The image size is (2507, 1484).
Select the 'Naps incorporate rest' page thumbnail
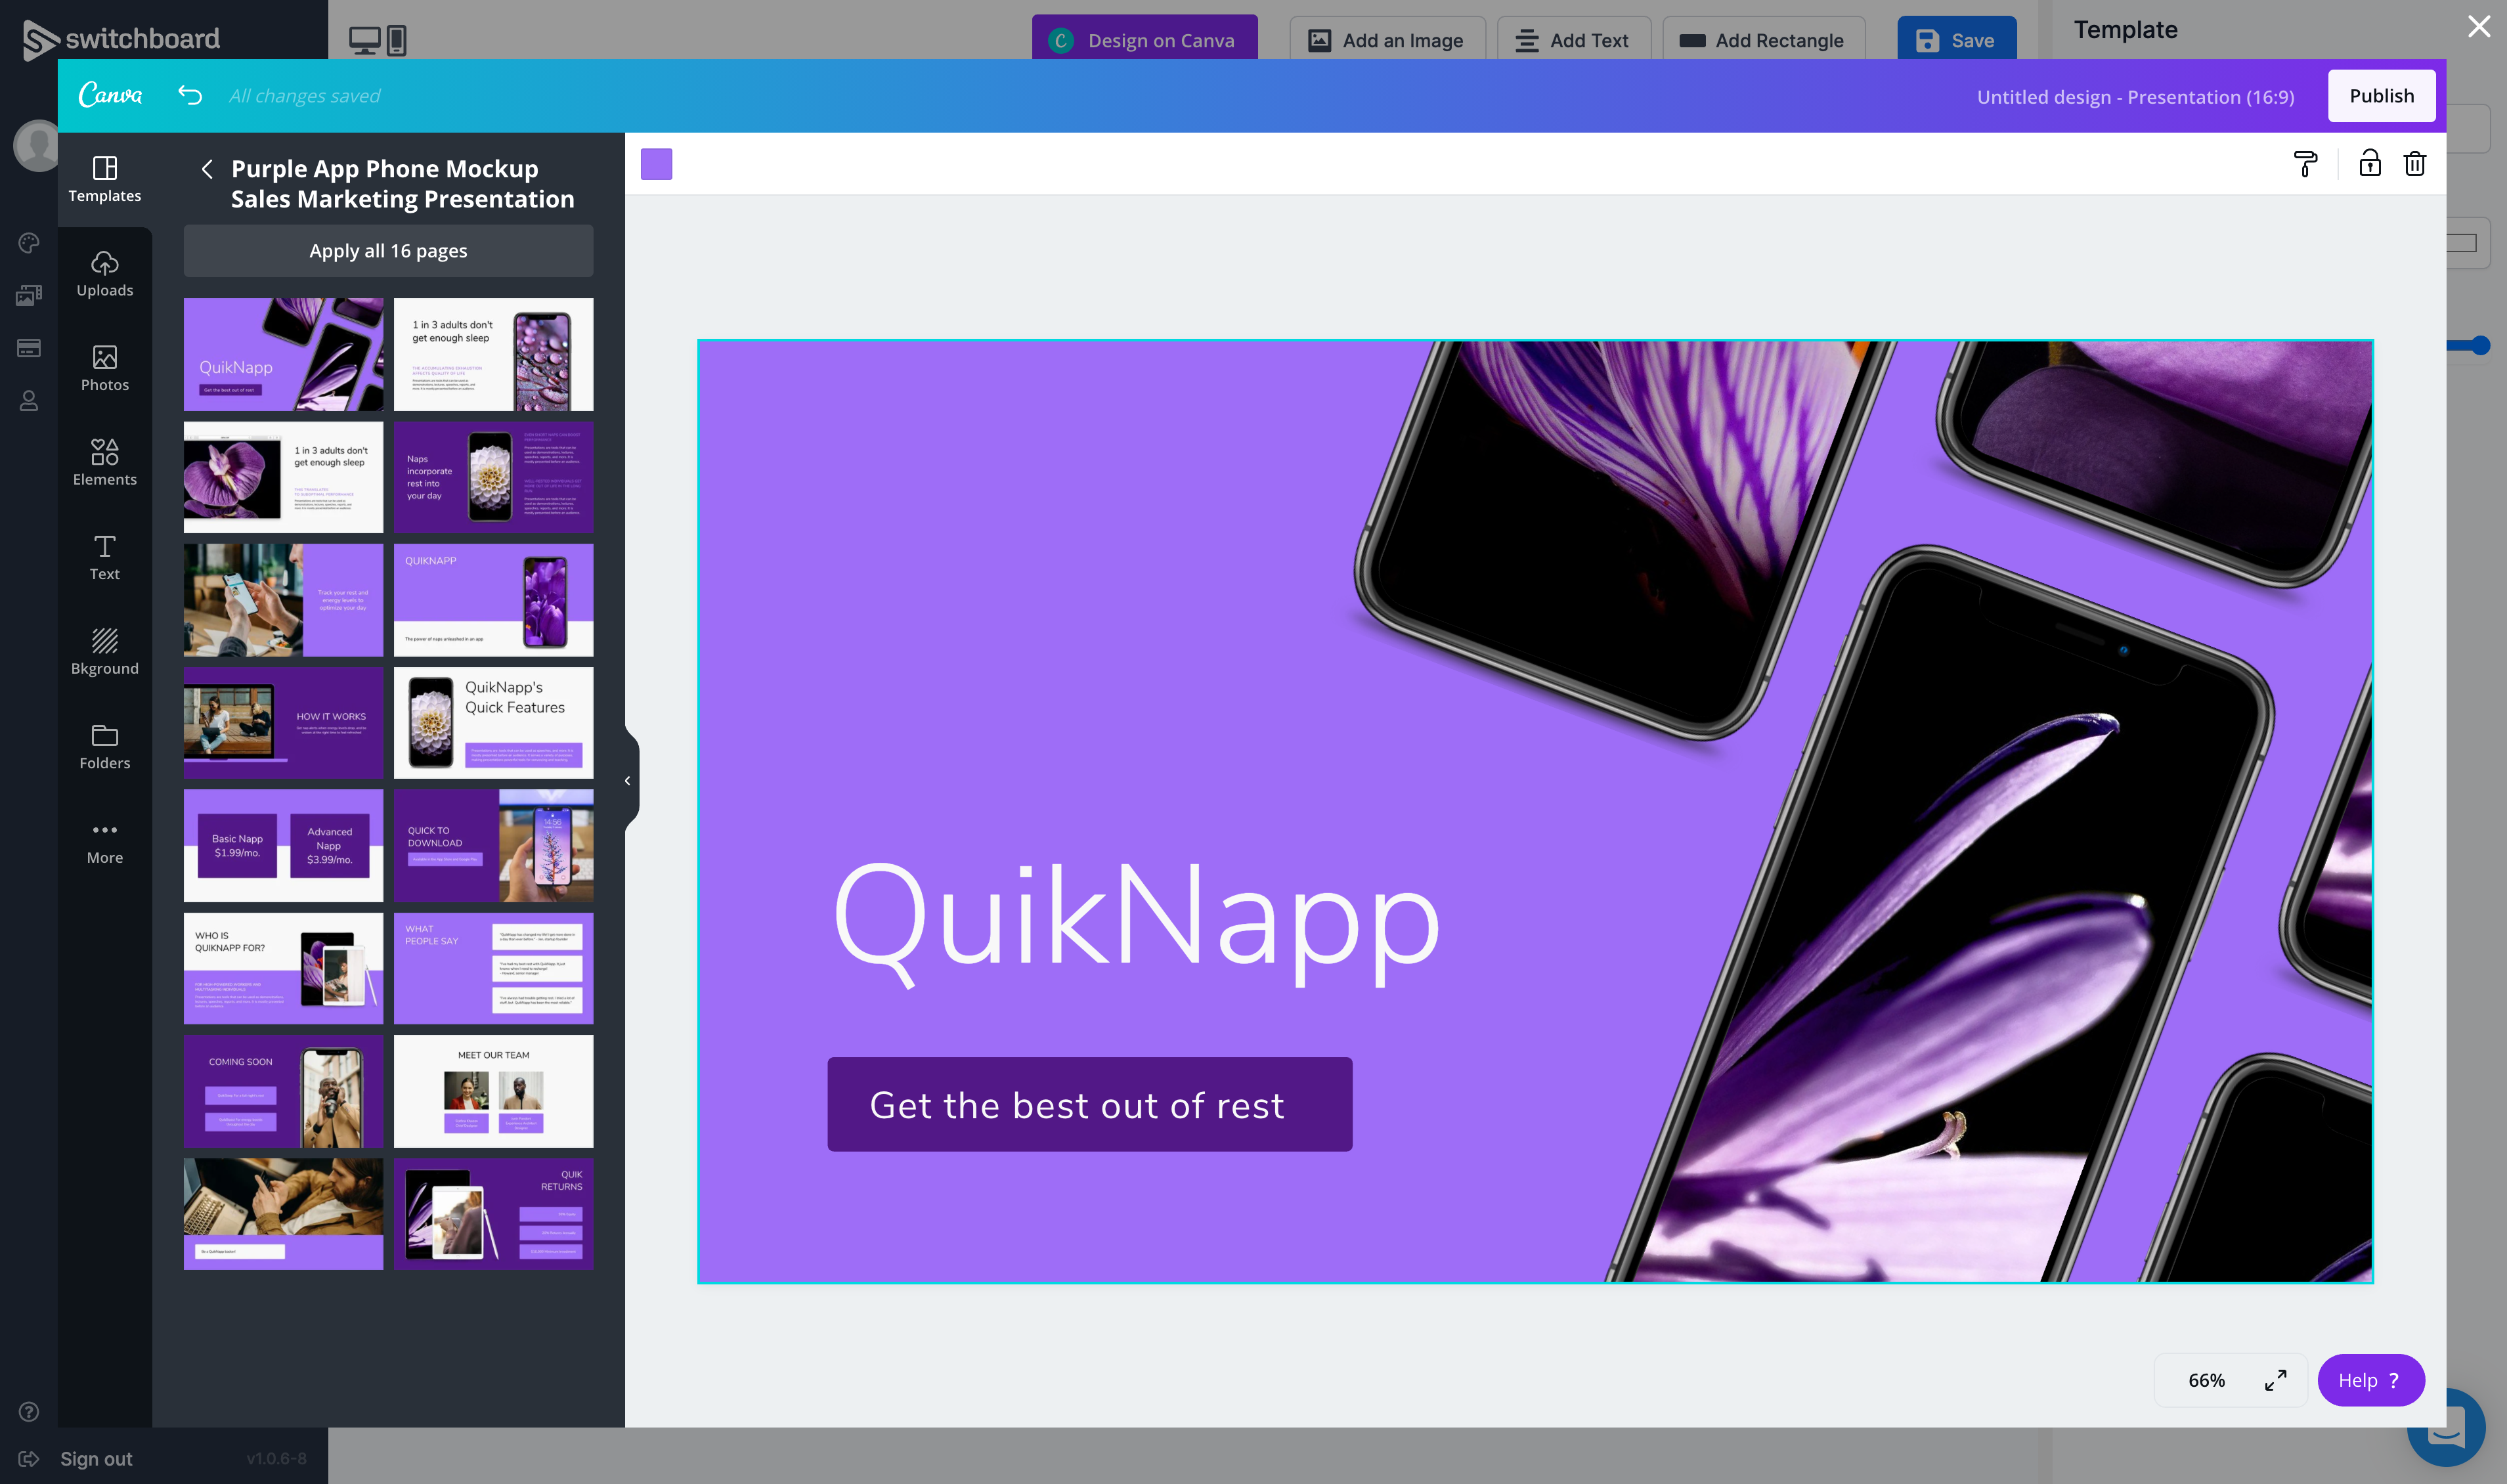(x=493, y=477)
